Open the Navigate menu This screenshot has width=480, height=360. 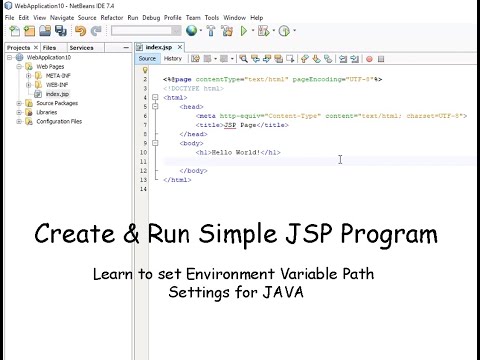tap(62, 18)
